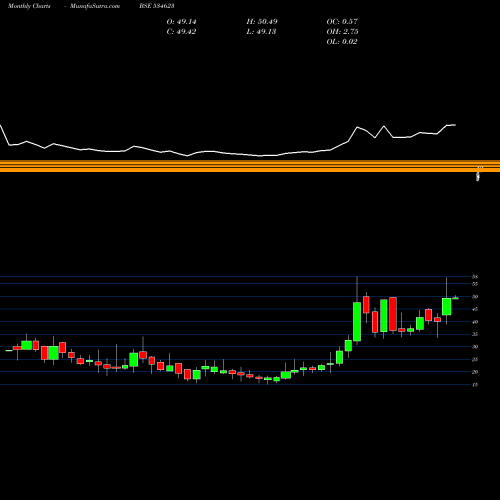Click the '30' price axis label

coord(475,347)
